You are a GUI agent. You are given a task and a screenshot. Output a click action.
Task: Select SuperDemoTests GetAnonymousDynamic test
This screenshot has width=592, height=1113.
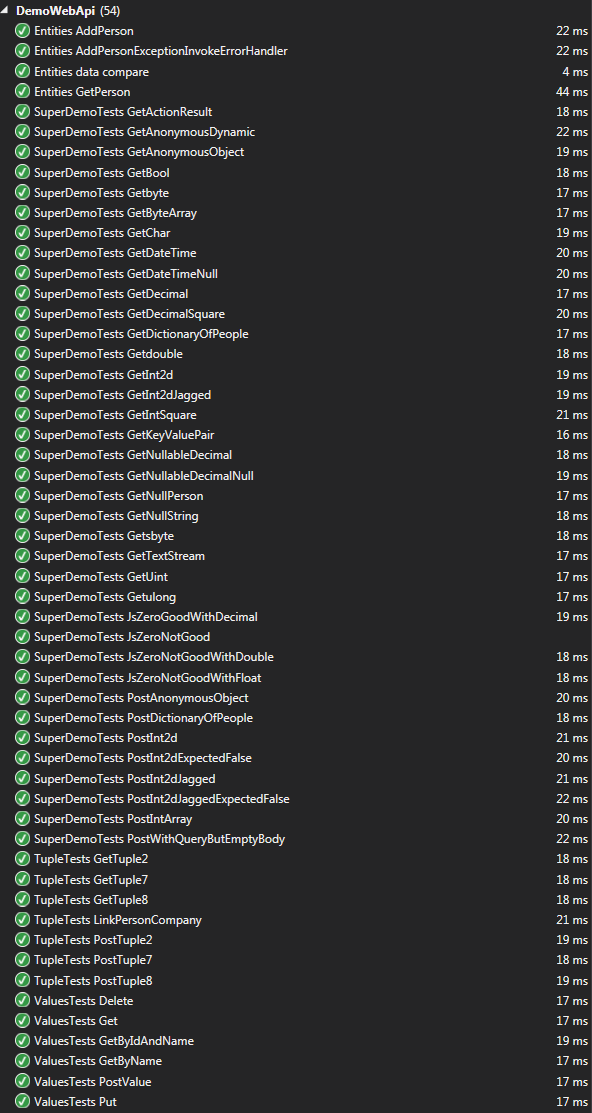point(296,132)
